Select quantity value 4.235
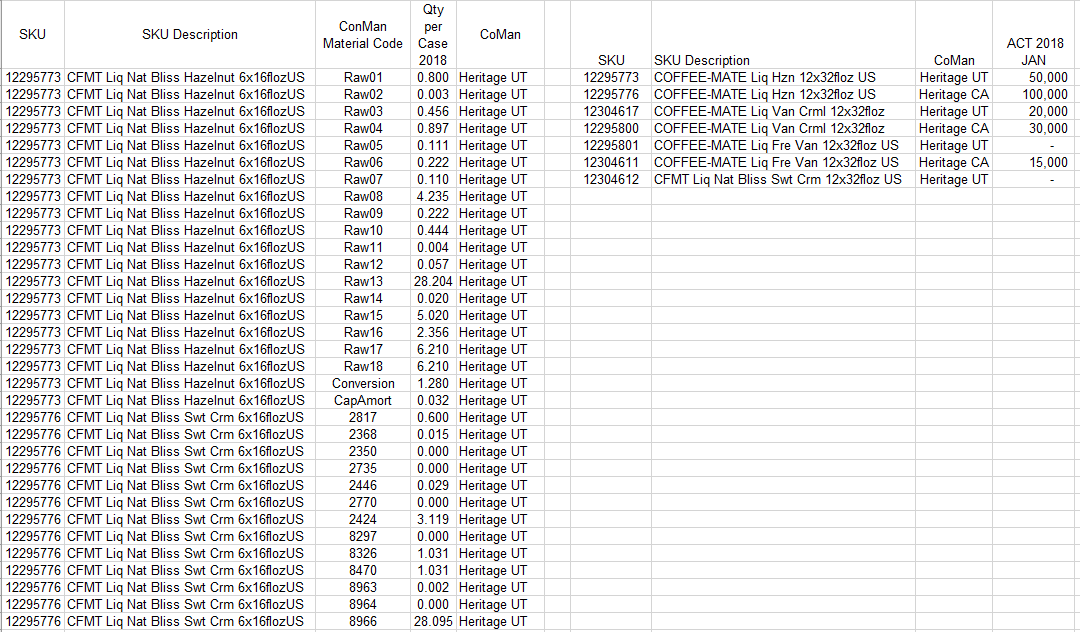Viewport: 1080px width, 632px height. [x=433, y=196]
